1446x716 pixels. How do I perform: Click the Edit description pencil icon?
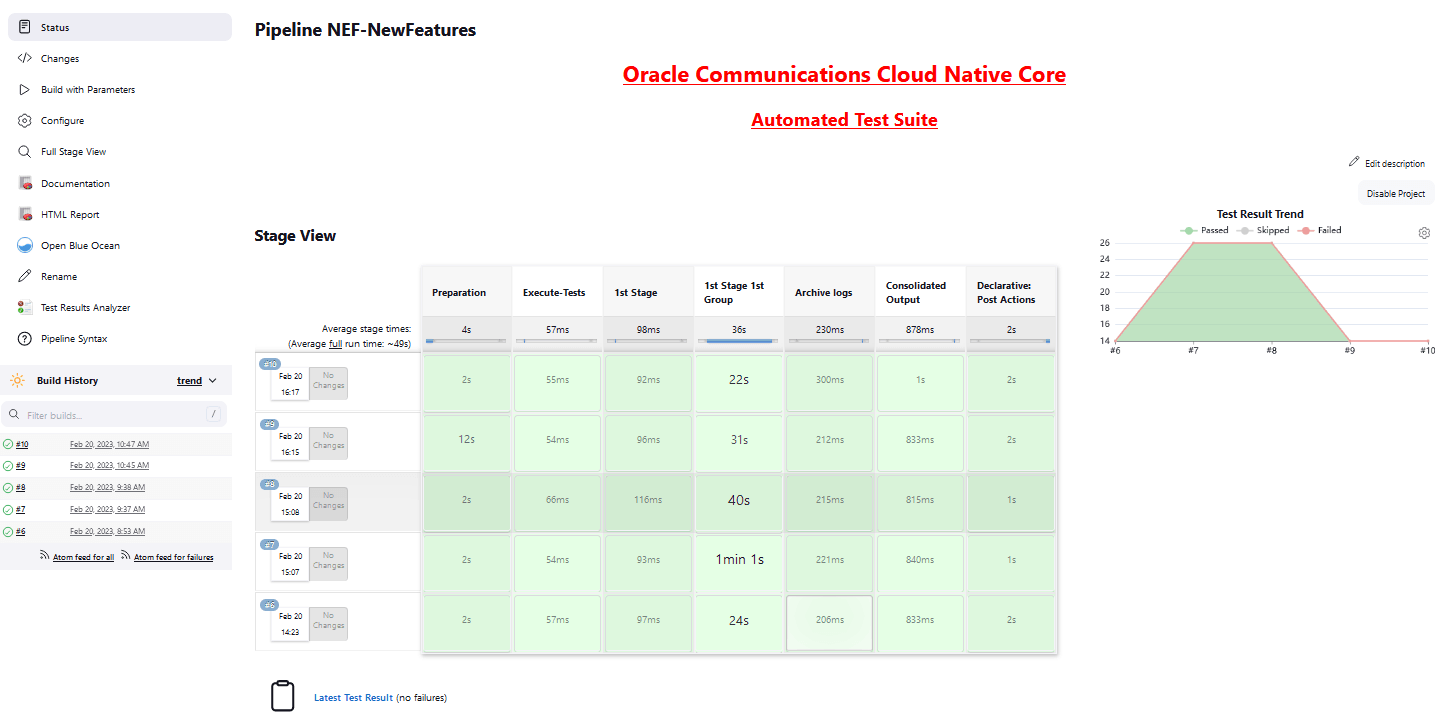tap(1352, 161)
